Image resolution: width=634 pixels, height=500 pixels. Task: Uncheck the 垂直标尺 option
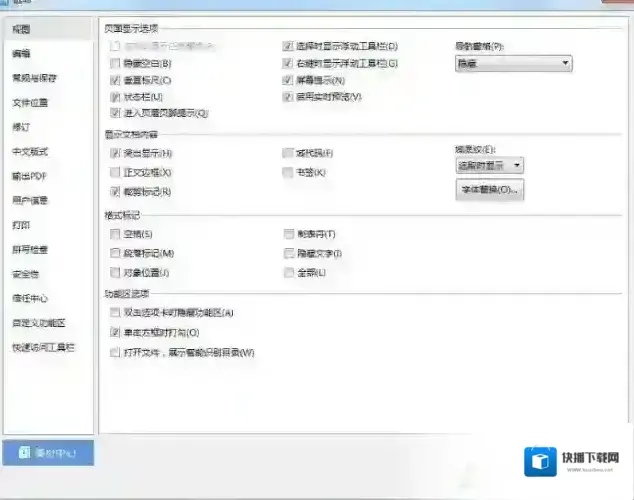click(x=116, y=80)
